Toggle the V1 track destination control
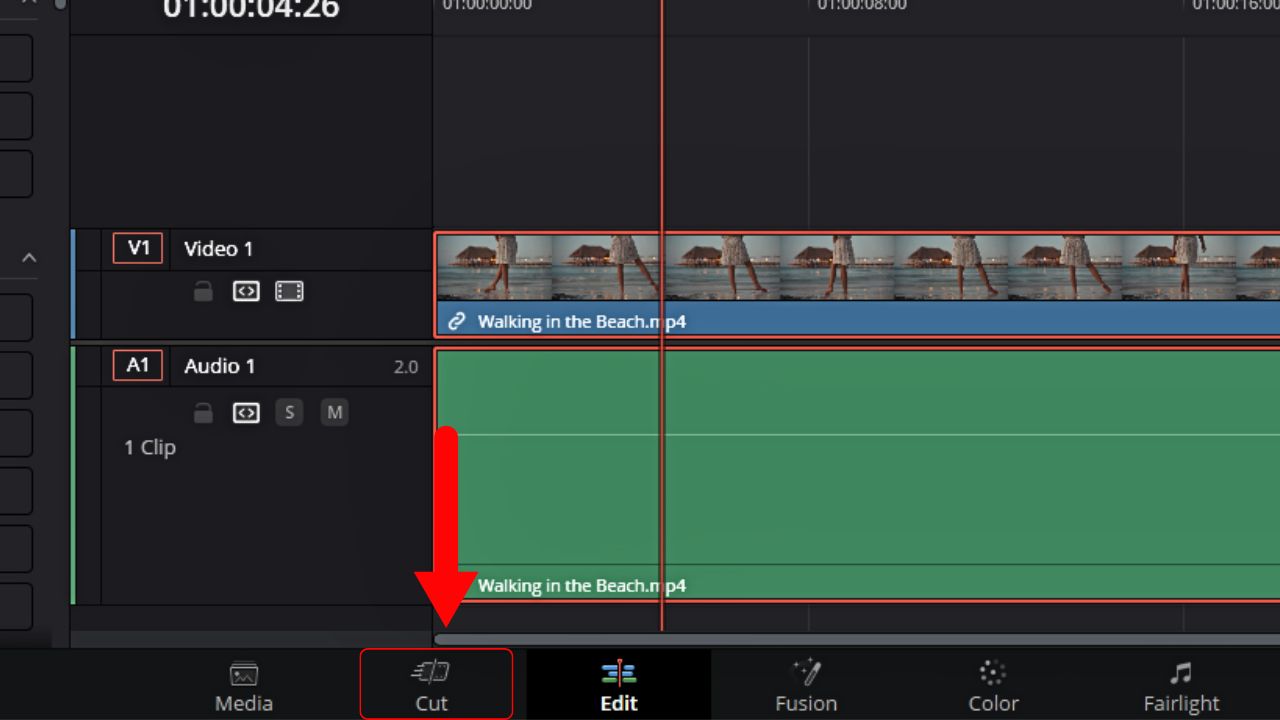 [x=137, y=249]
